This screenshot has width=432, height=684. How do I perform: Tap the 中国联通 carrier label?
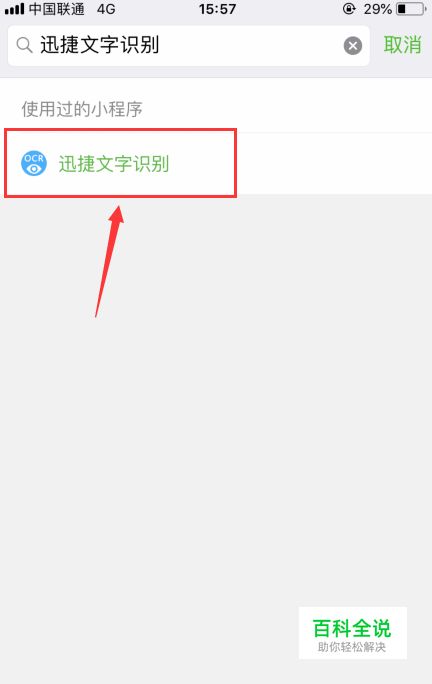tap(57, 9)
